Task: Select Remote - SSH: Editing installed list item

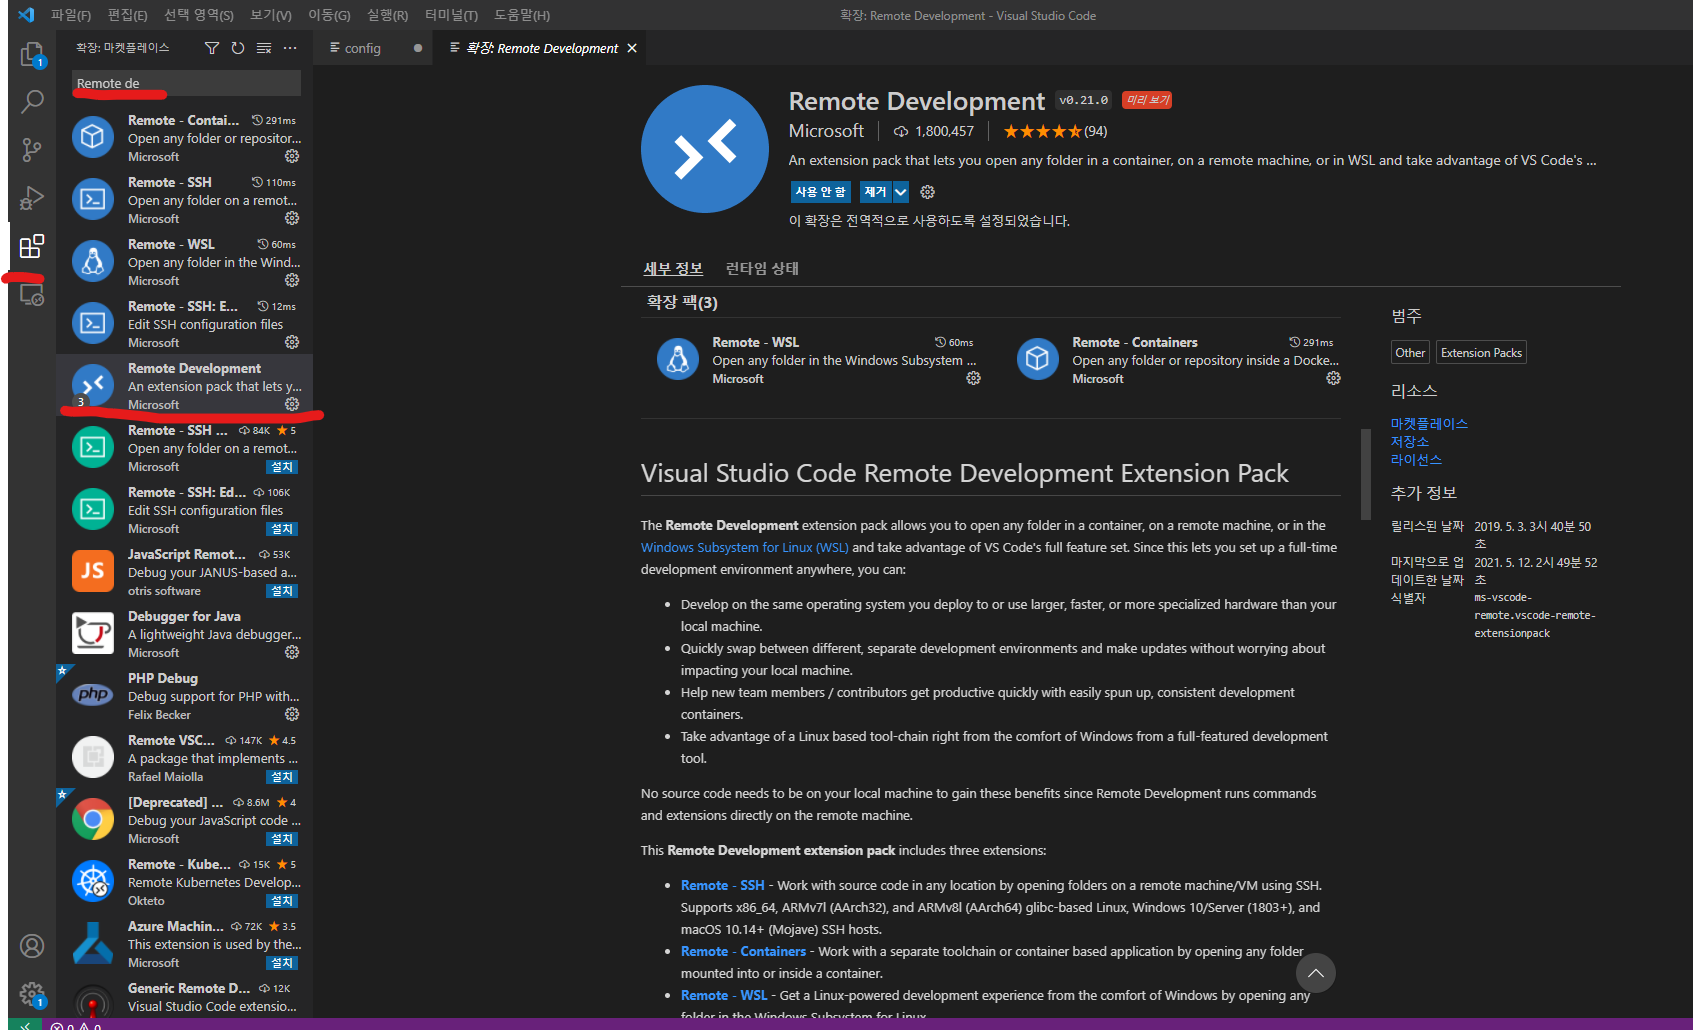Action: (x=184, y=324)
